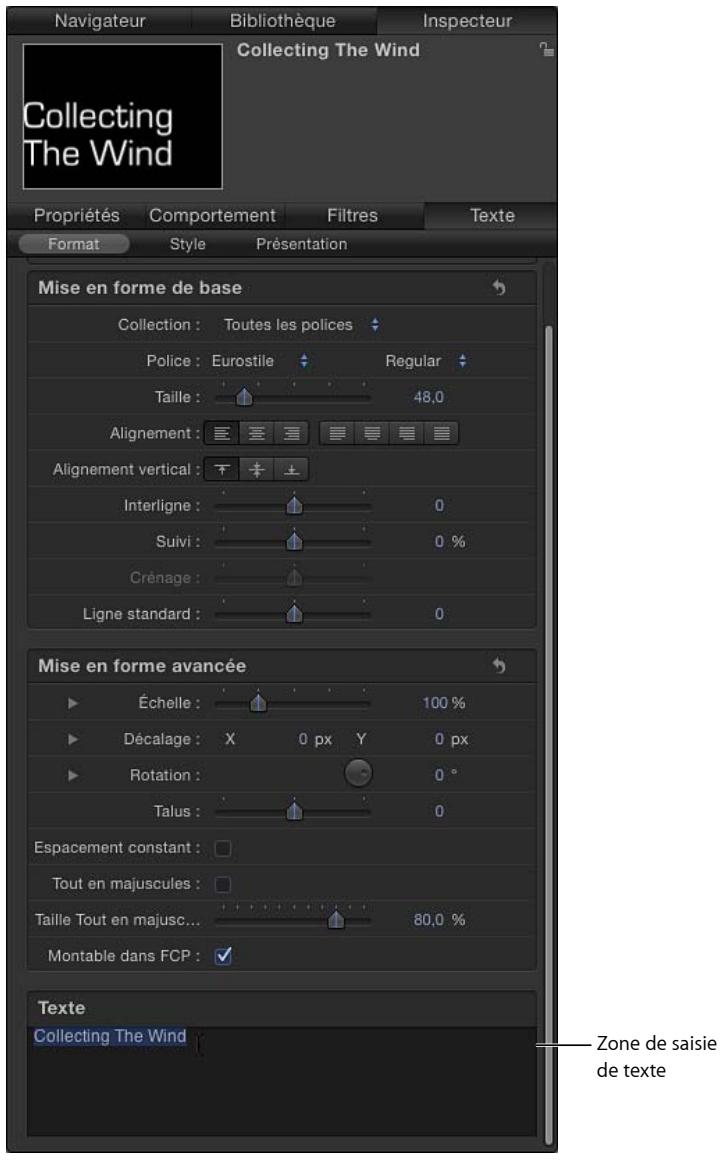Open the Comportement tab
The width and height of the screenshot is (723, 1160).
click(212, 215)
